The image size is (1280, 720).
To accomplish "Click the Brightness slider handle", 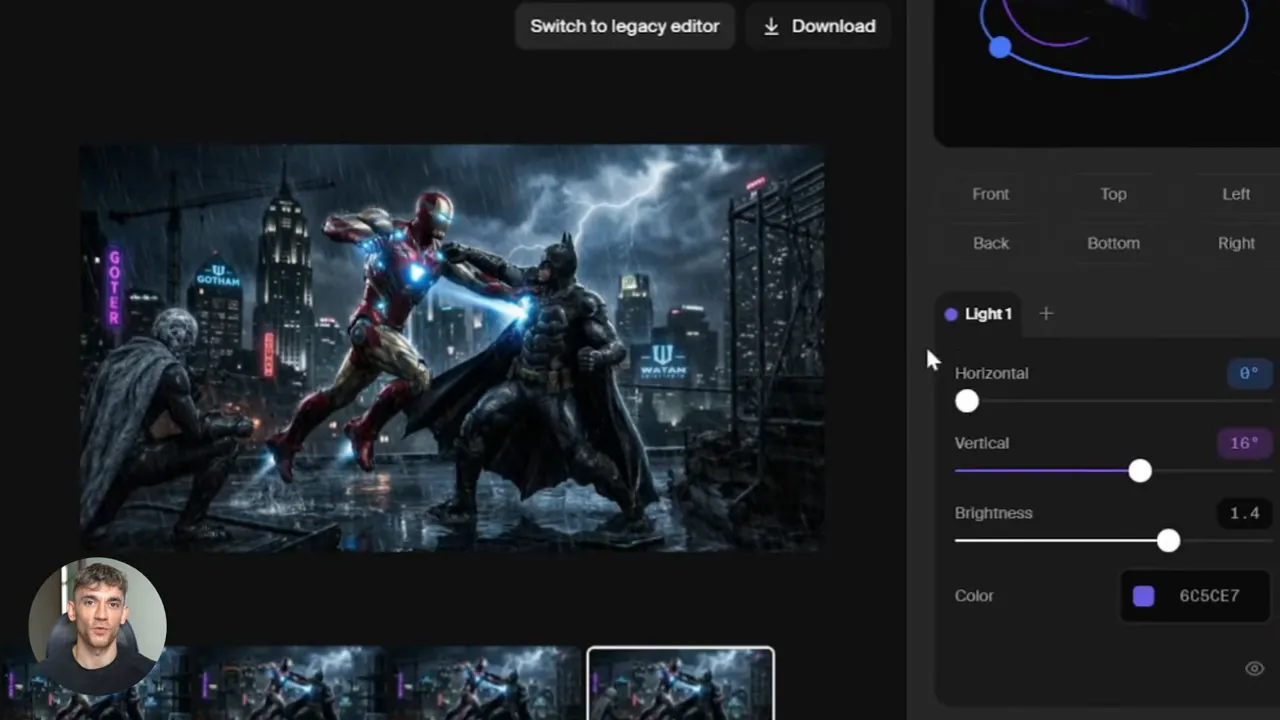I will [x=1169, y=541].
